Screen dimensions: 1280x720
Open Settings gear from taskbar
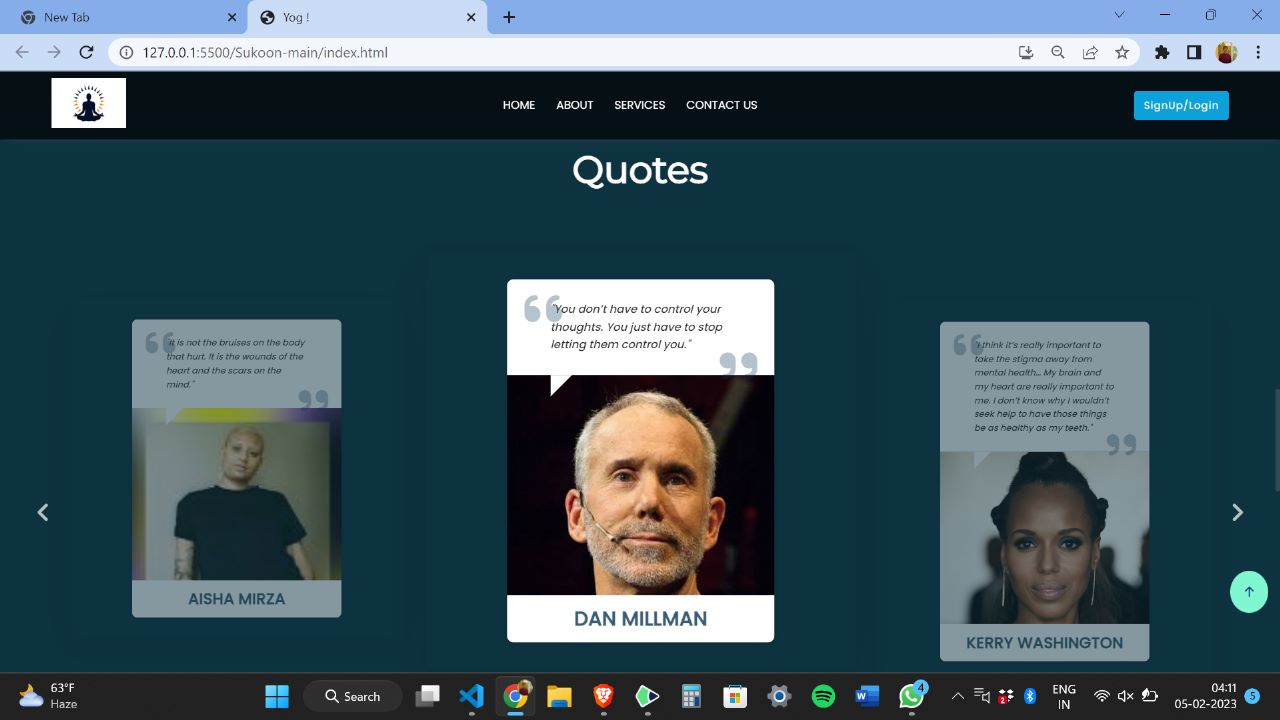[x=779, y=696]
